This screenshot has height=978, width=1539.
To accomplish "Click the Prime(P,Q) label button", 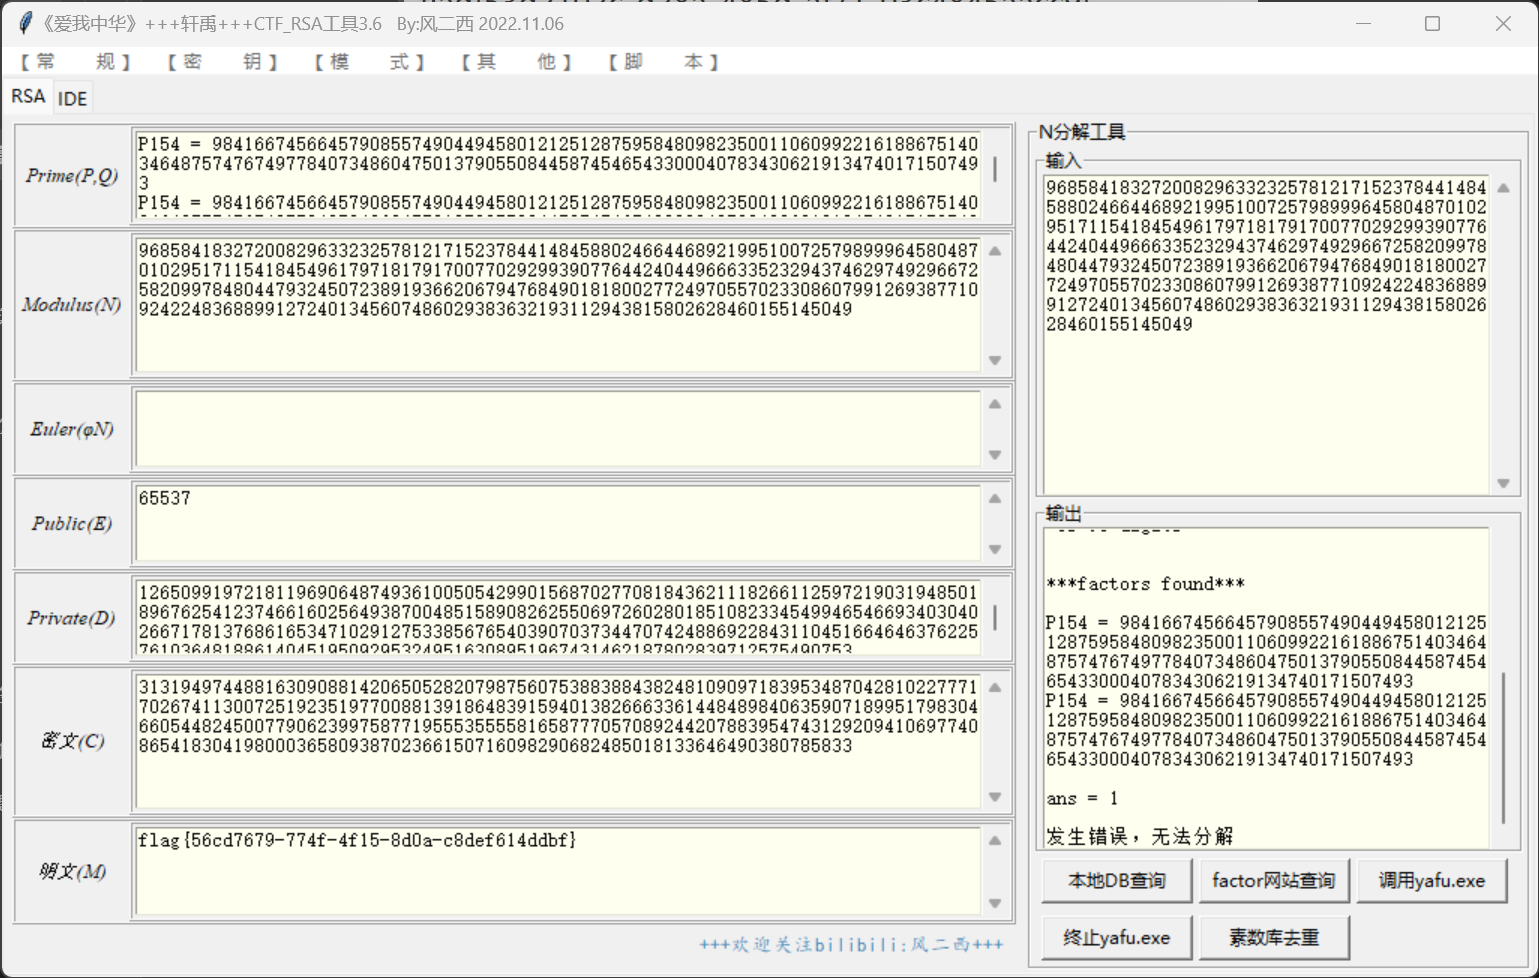I will coord(72,176).
